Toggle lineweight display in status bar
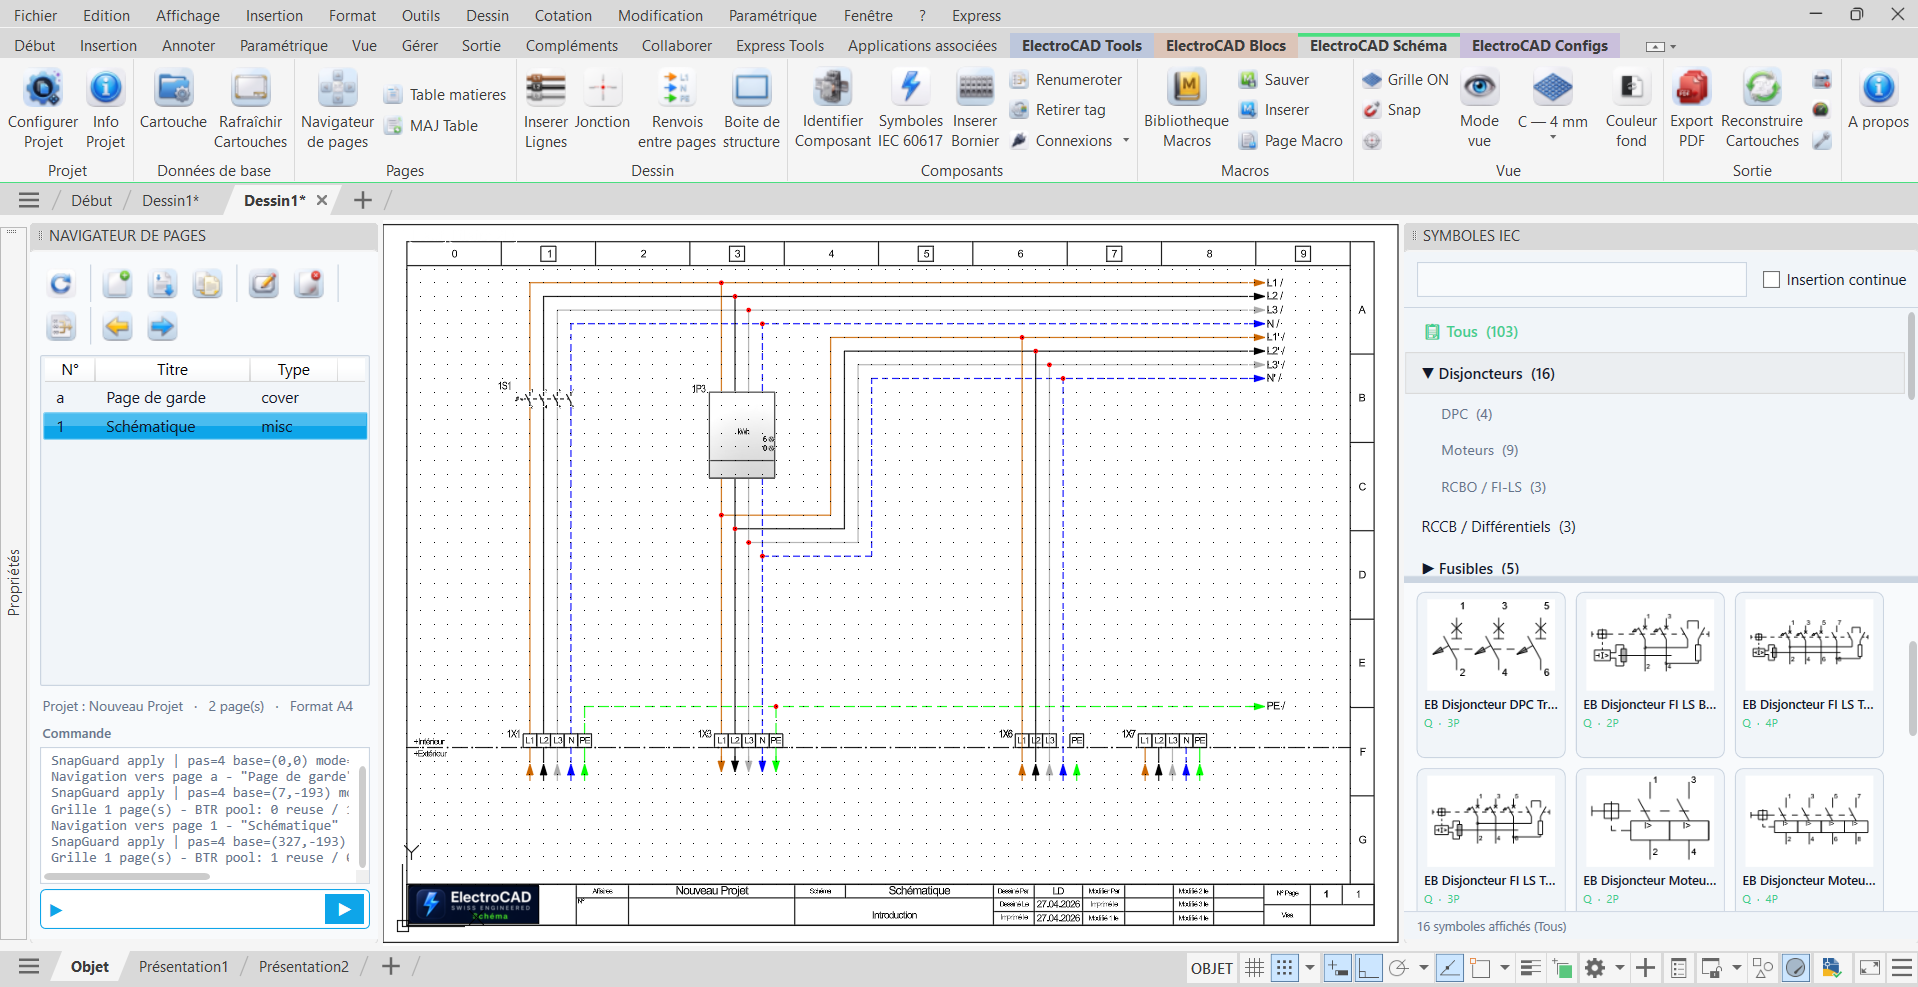 pos(1530,968)
